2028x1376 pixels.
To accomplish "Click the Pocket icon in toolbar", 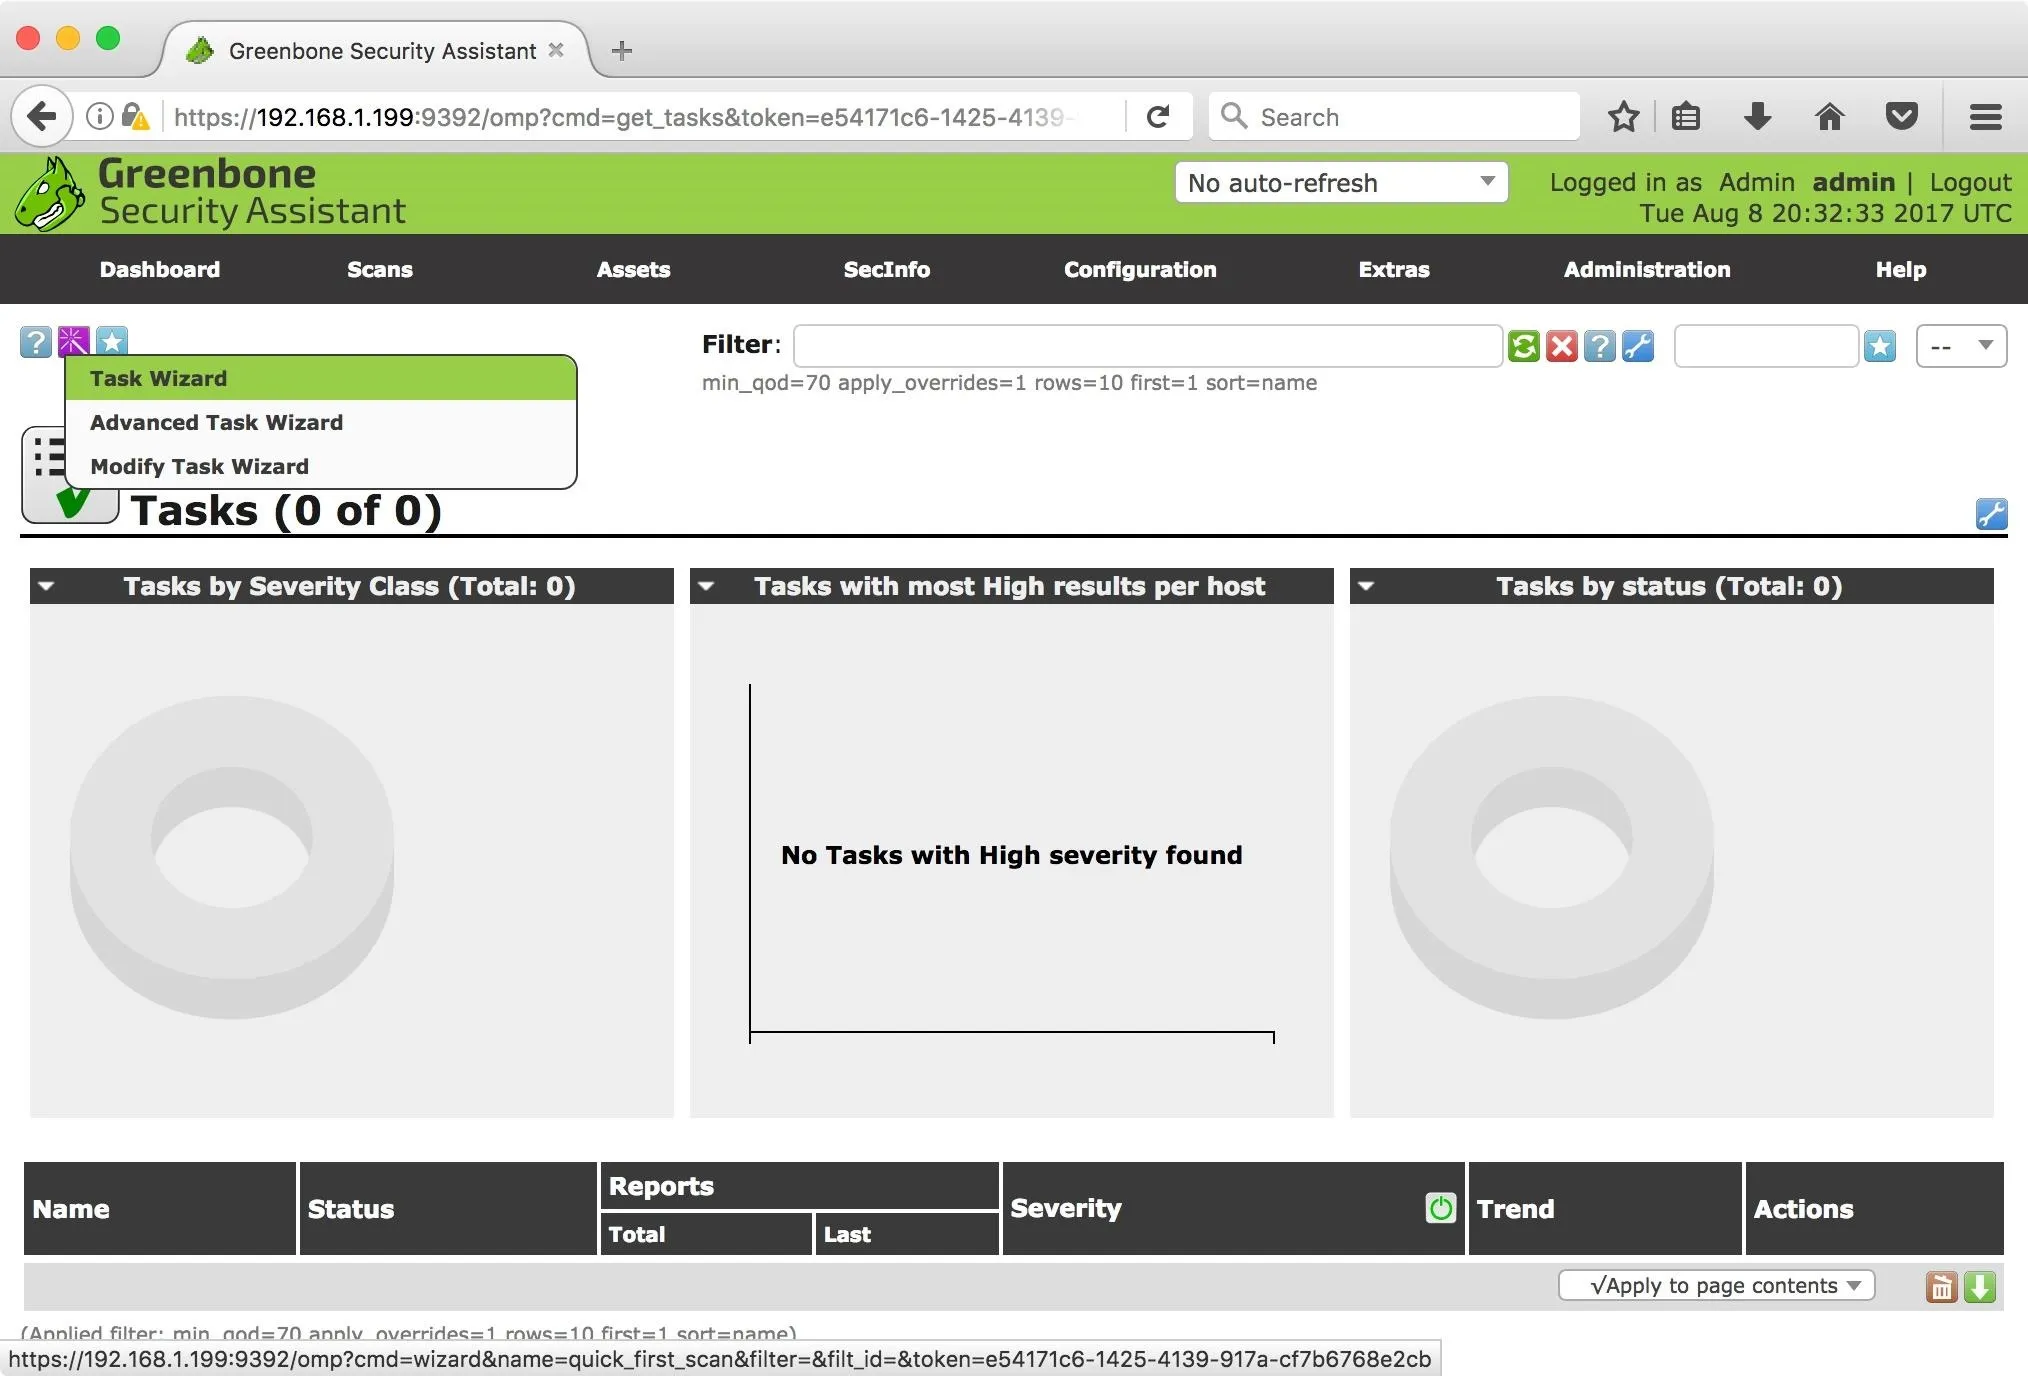I will (1901, 117).
